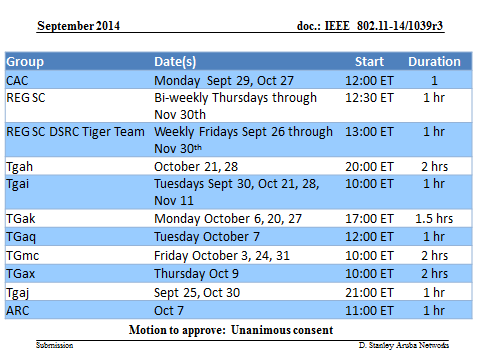Image resolution: width=480 pixels, height=360 pixels.
Task: Click D. Stanley Aruba Networks footer
Action: coord(404,345)
